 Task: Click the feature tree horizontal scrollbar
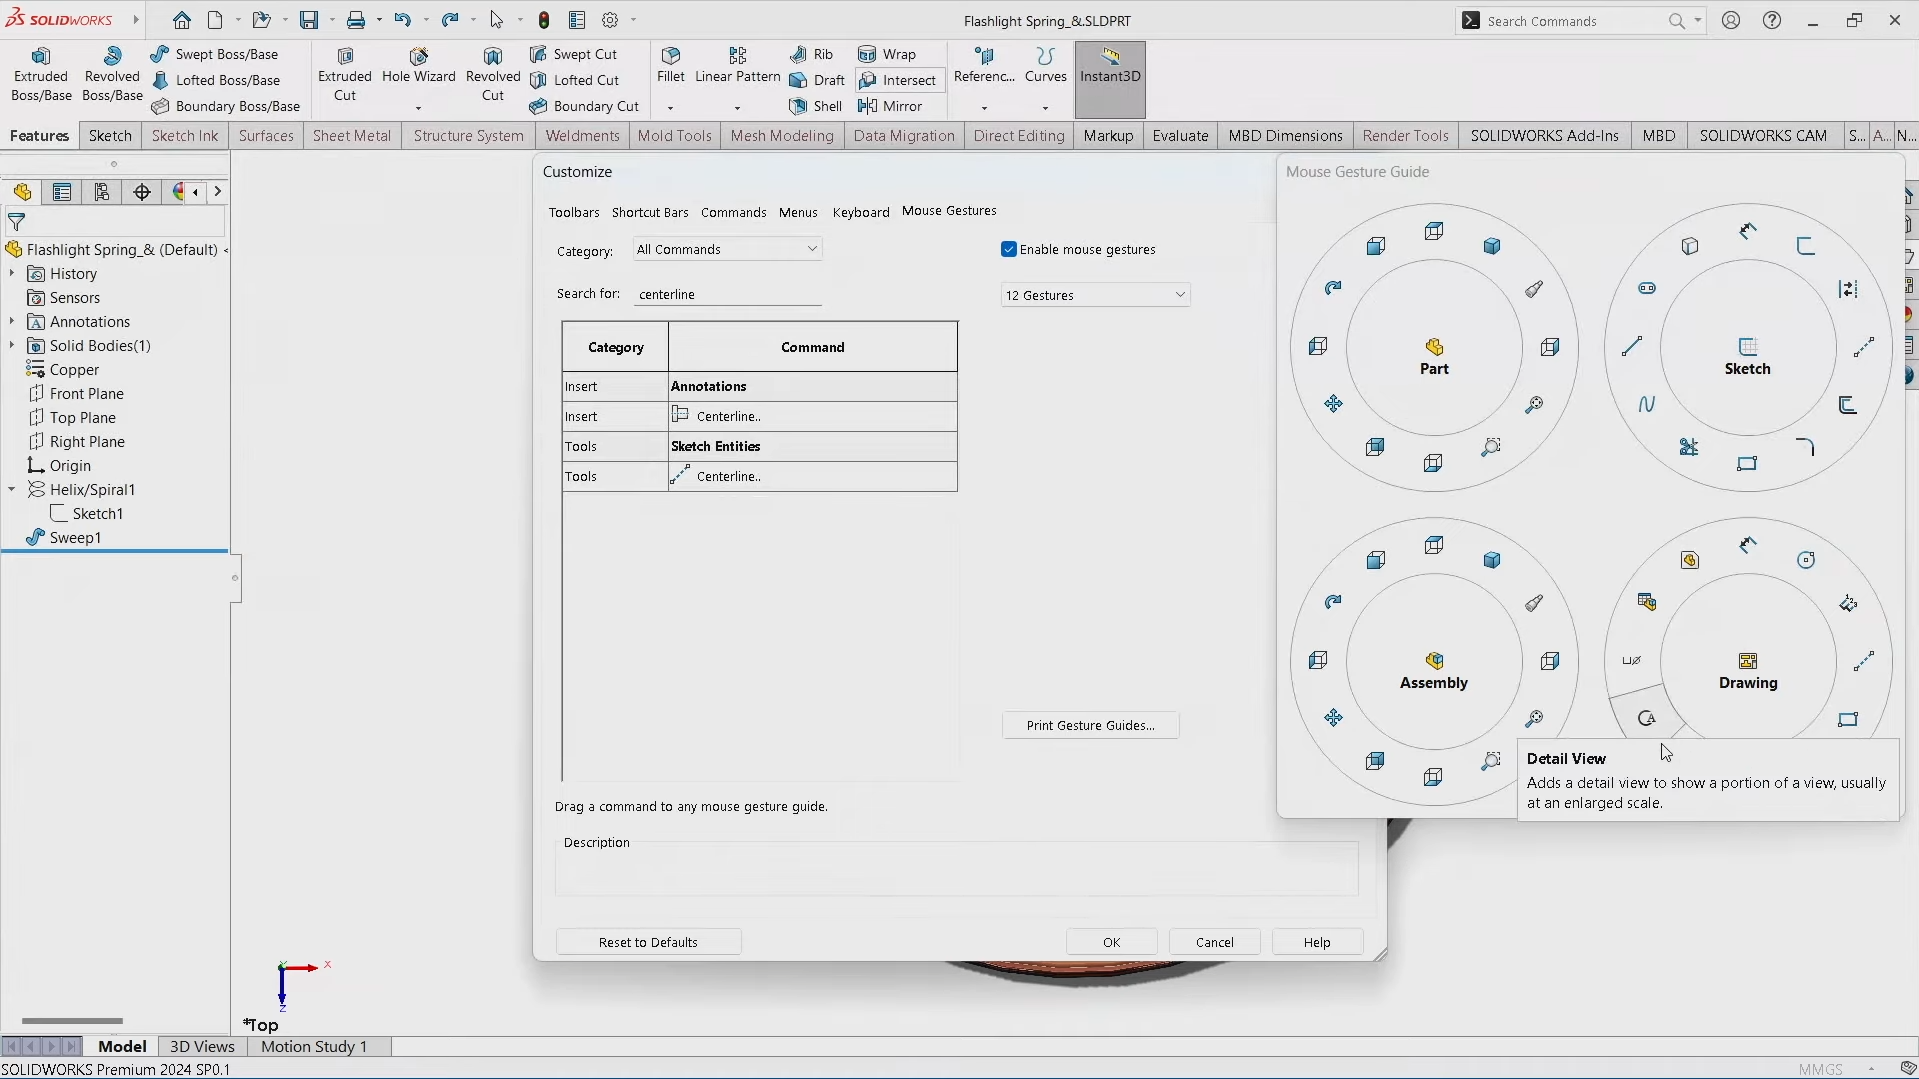72,1021
